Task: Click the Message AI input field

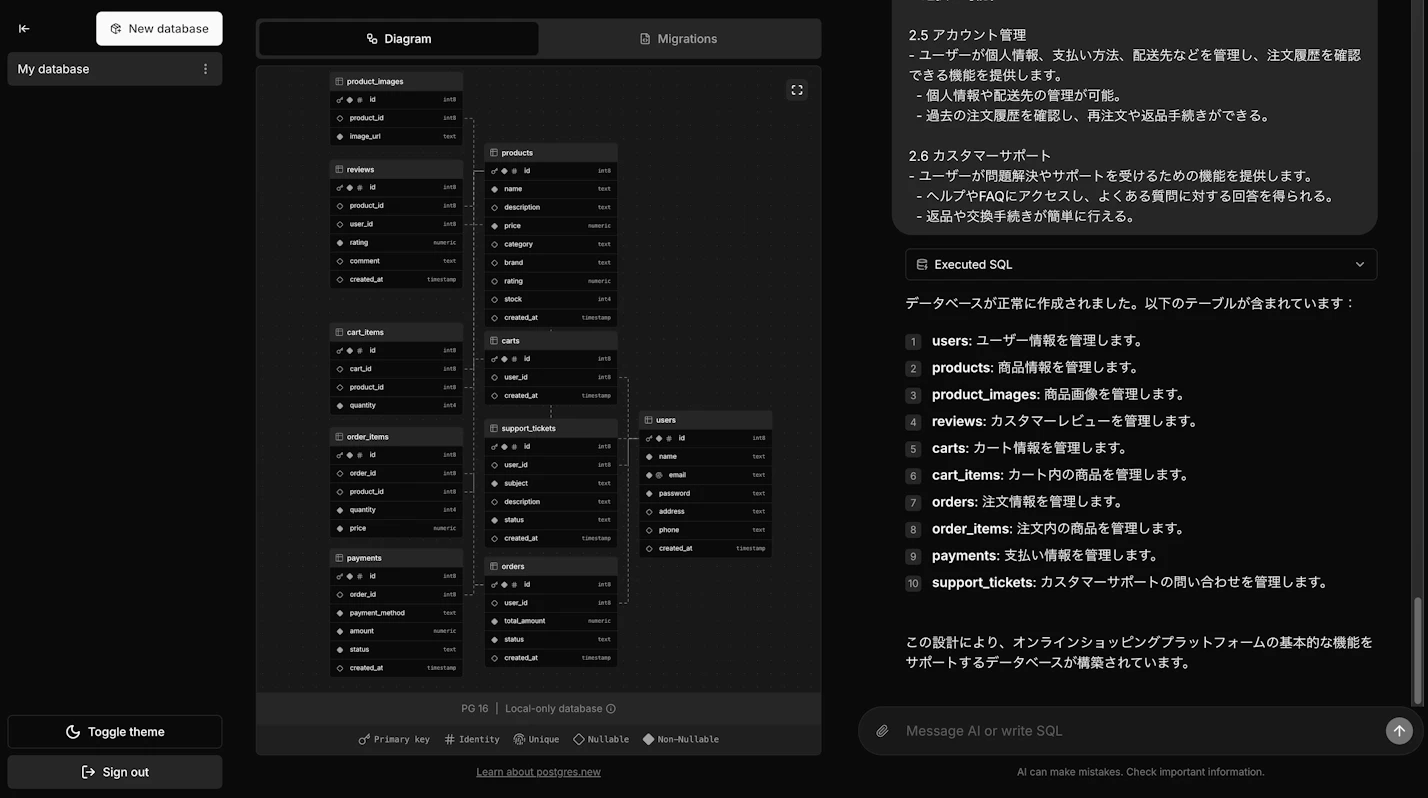Action: tap(1100, 730)
